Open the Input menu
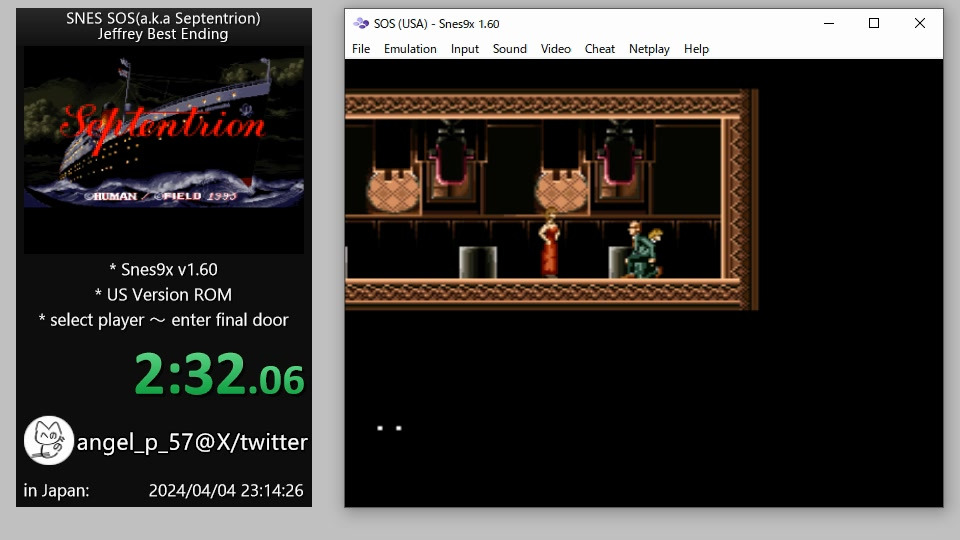Image resolution: width=960 pixels, height=540 pixels. point(465,49)
